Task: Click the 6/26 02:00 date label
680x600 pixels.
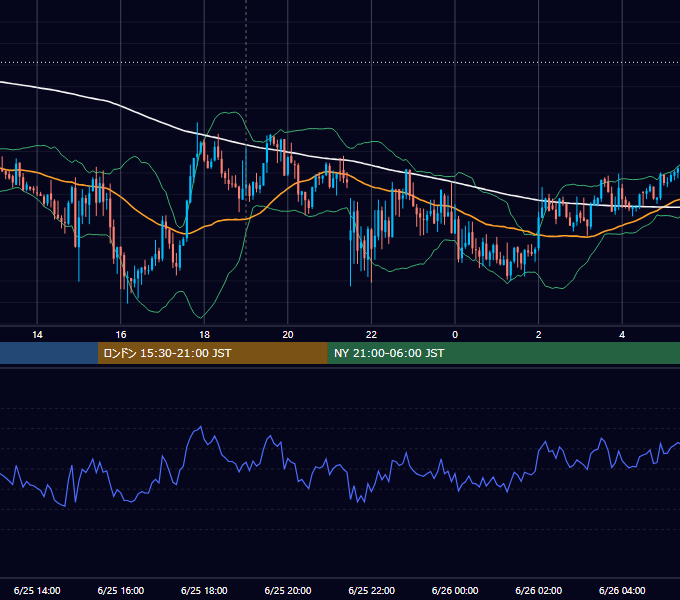Action: [539, 590]
